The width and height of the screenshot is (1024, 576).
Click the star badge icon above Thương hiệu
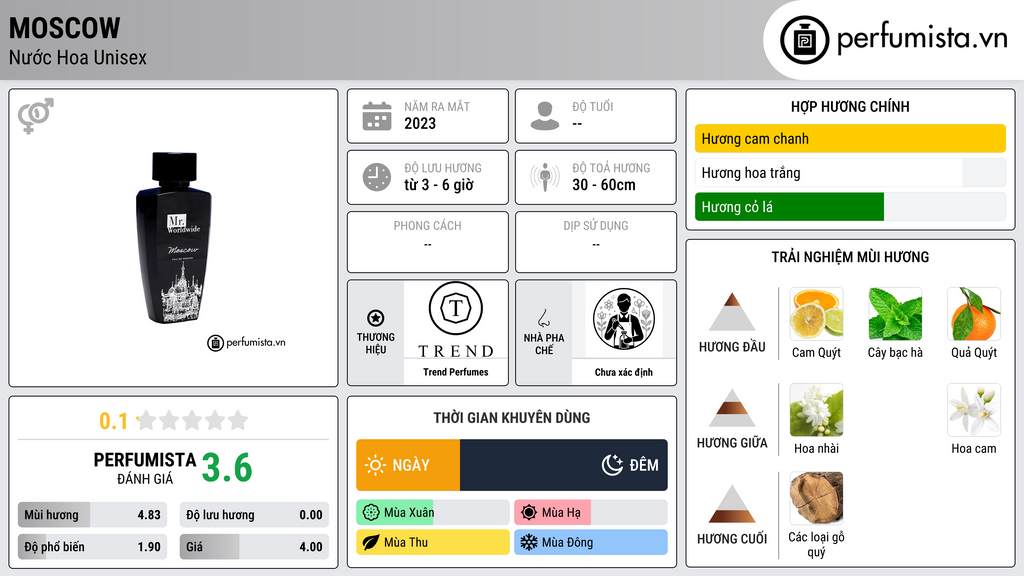[376, 318]
